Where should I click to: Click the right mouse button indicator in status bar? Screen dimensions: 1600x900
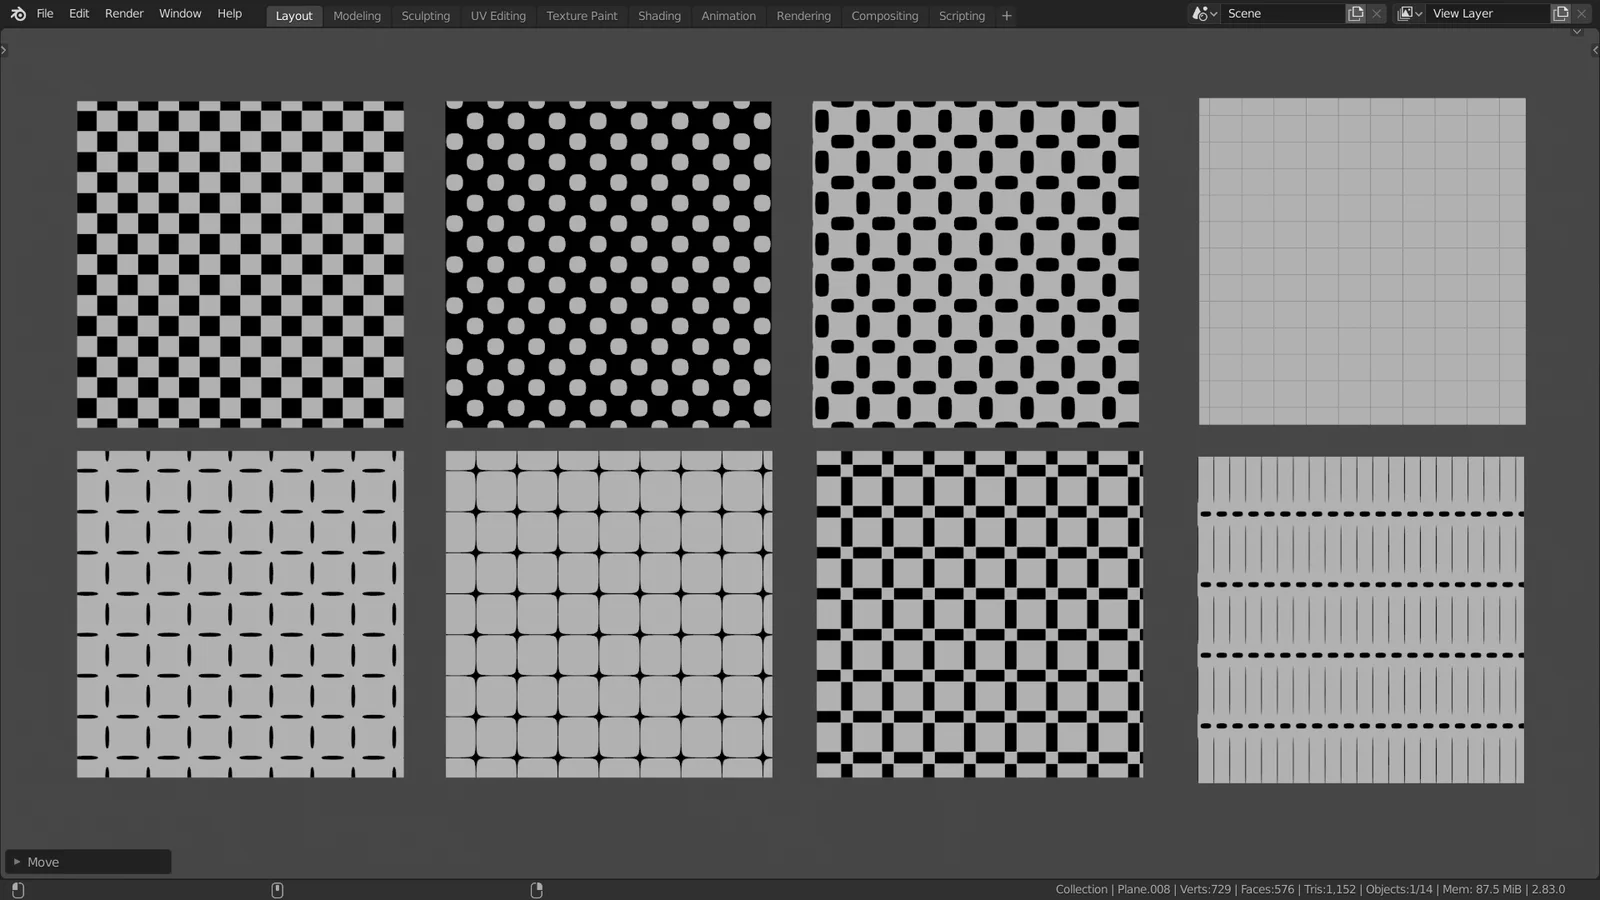537,889
